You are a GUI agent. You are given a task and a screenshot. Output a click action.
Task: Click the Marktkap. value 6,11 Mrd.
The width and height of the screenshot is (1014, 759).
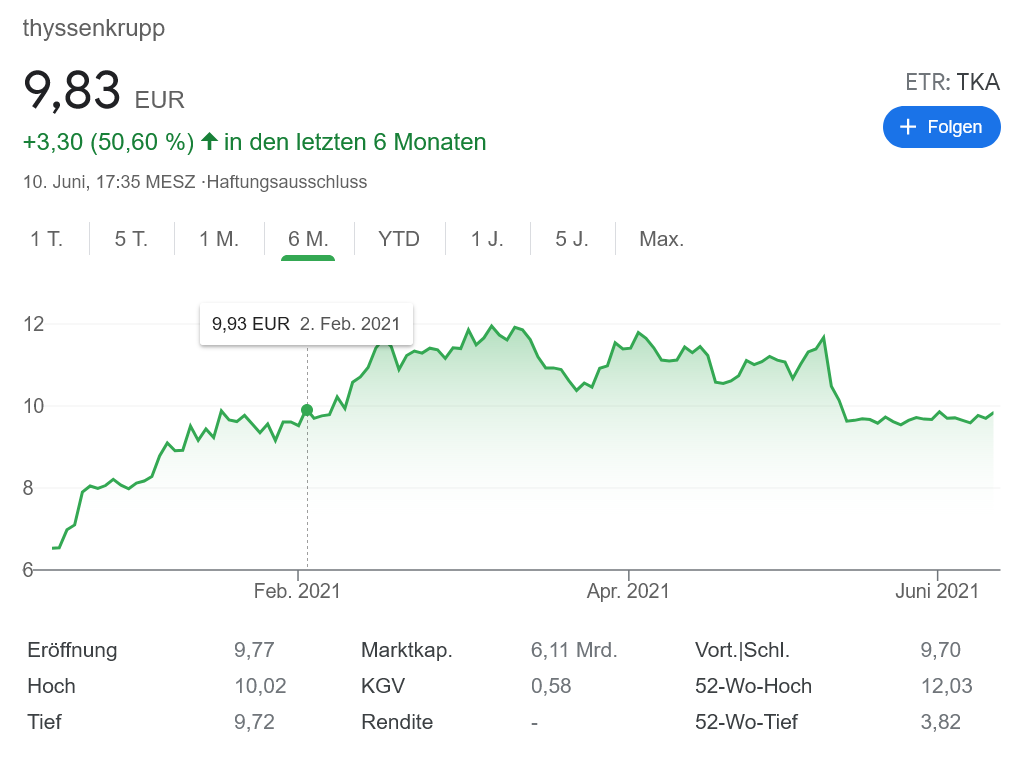point(573,650)
